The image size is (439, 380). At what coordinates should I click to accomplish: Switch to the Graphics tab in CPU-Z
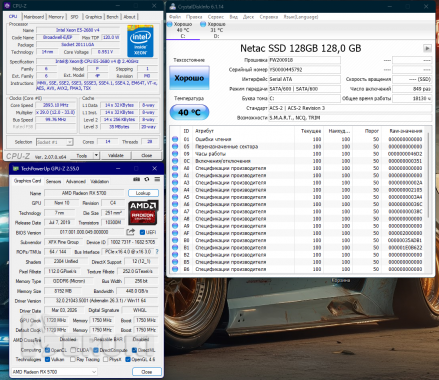[x=93, y=17]
